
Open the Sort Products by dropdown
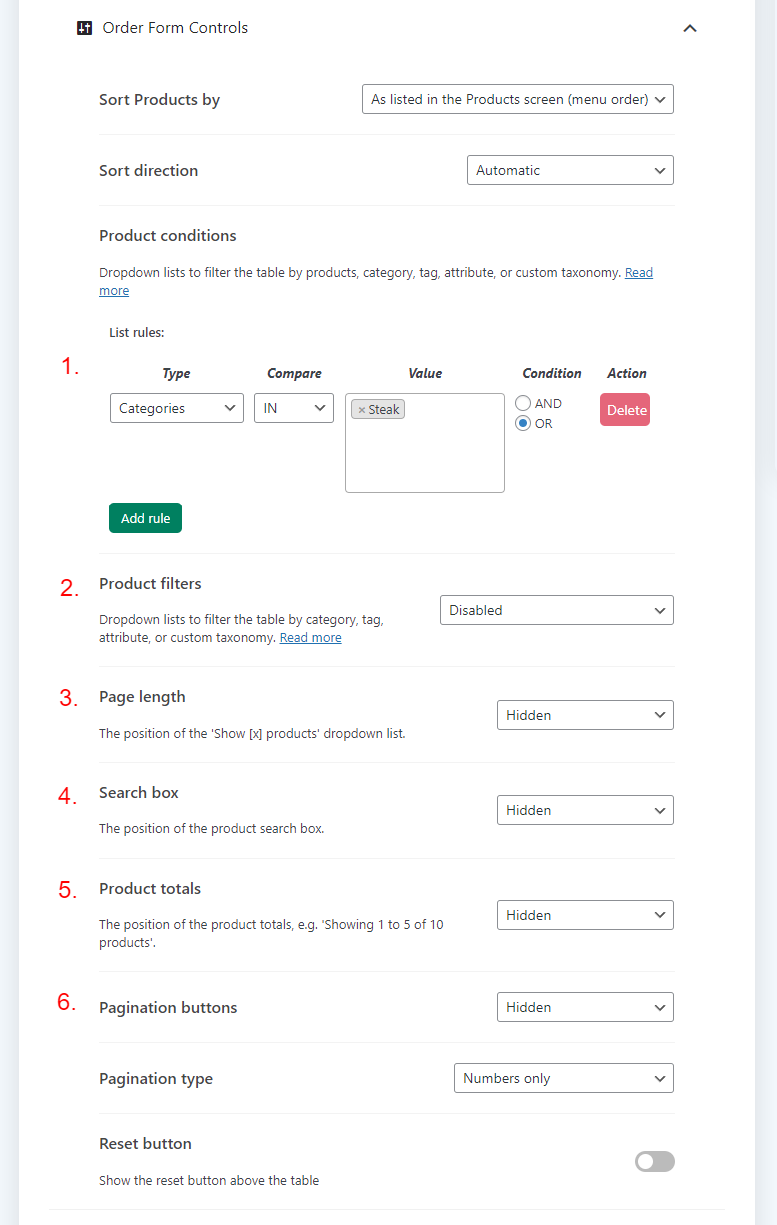[517, 99]
